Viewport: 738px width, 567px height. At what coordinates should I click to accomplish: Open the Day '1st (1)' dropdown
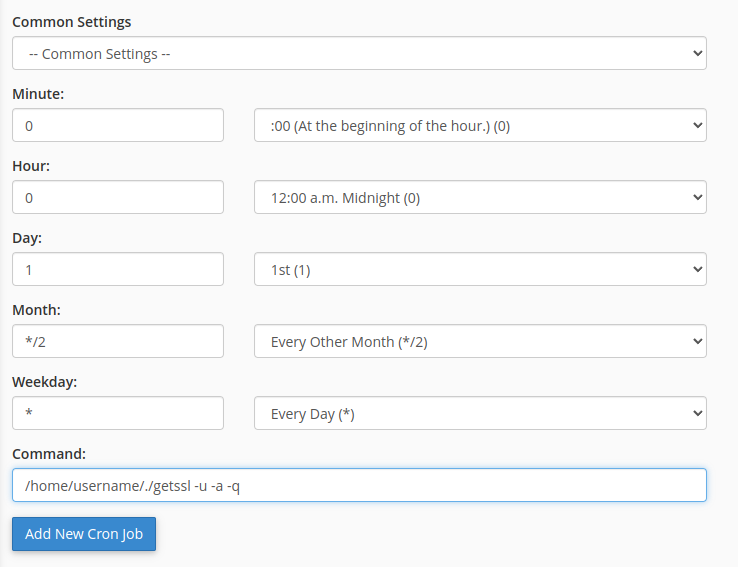tap(480, 269)
